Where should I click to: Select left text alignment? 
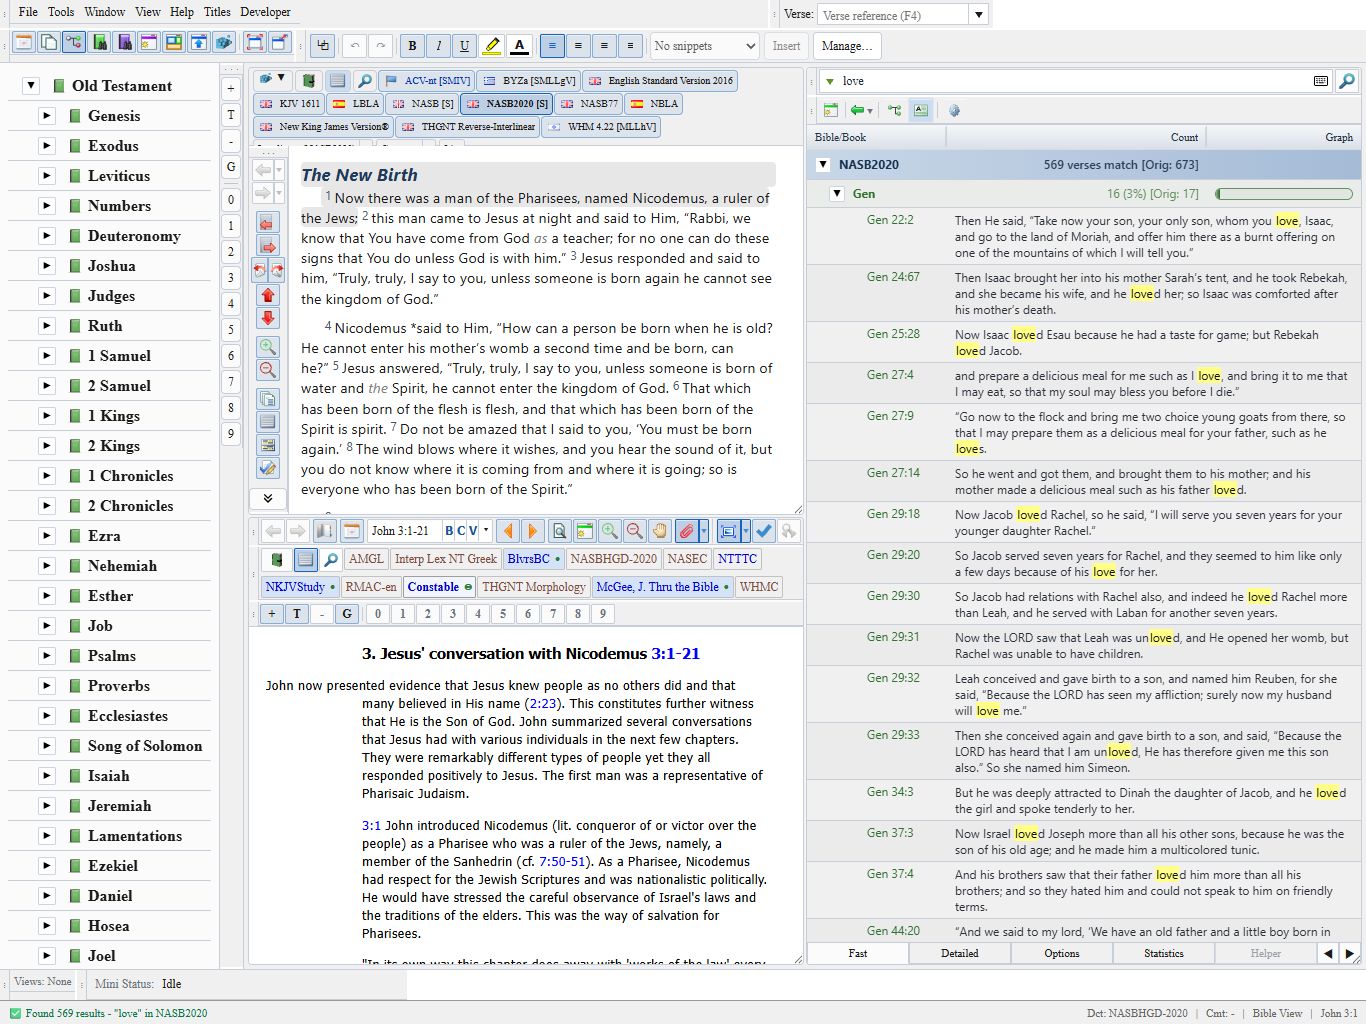click(552, 46)
